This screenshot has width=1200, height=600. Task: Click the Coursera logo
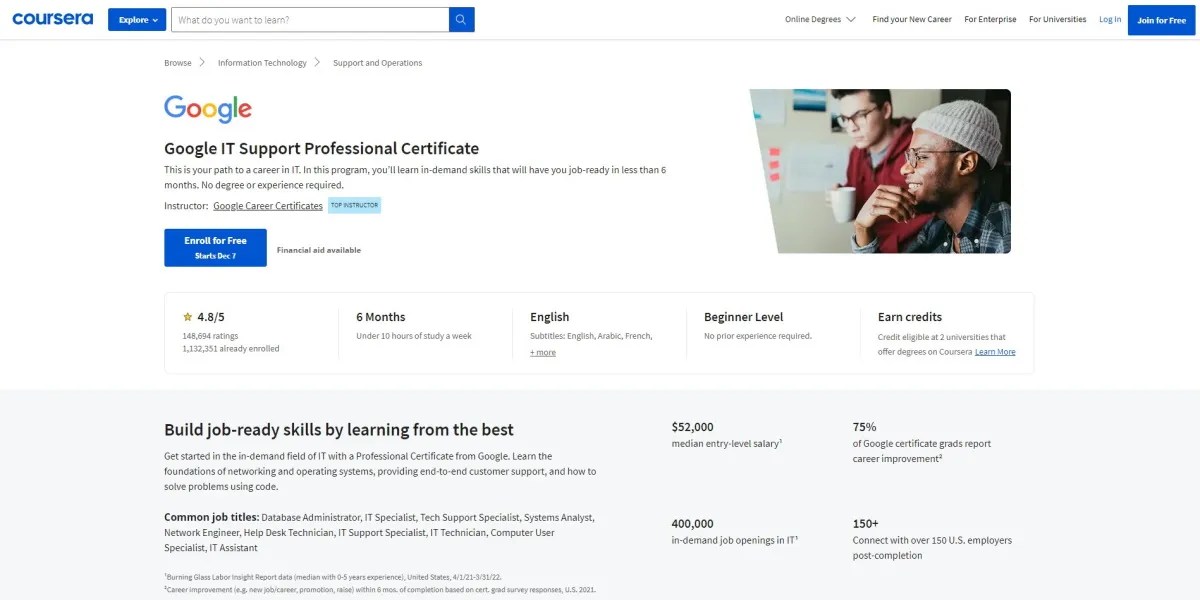[52, 18]
